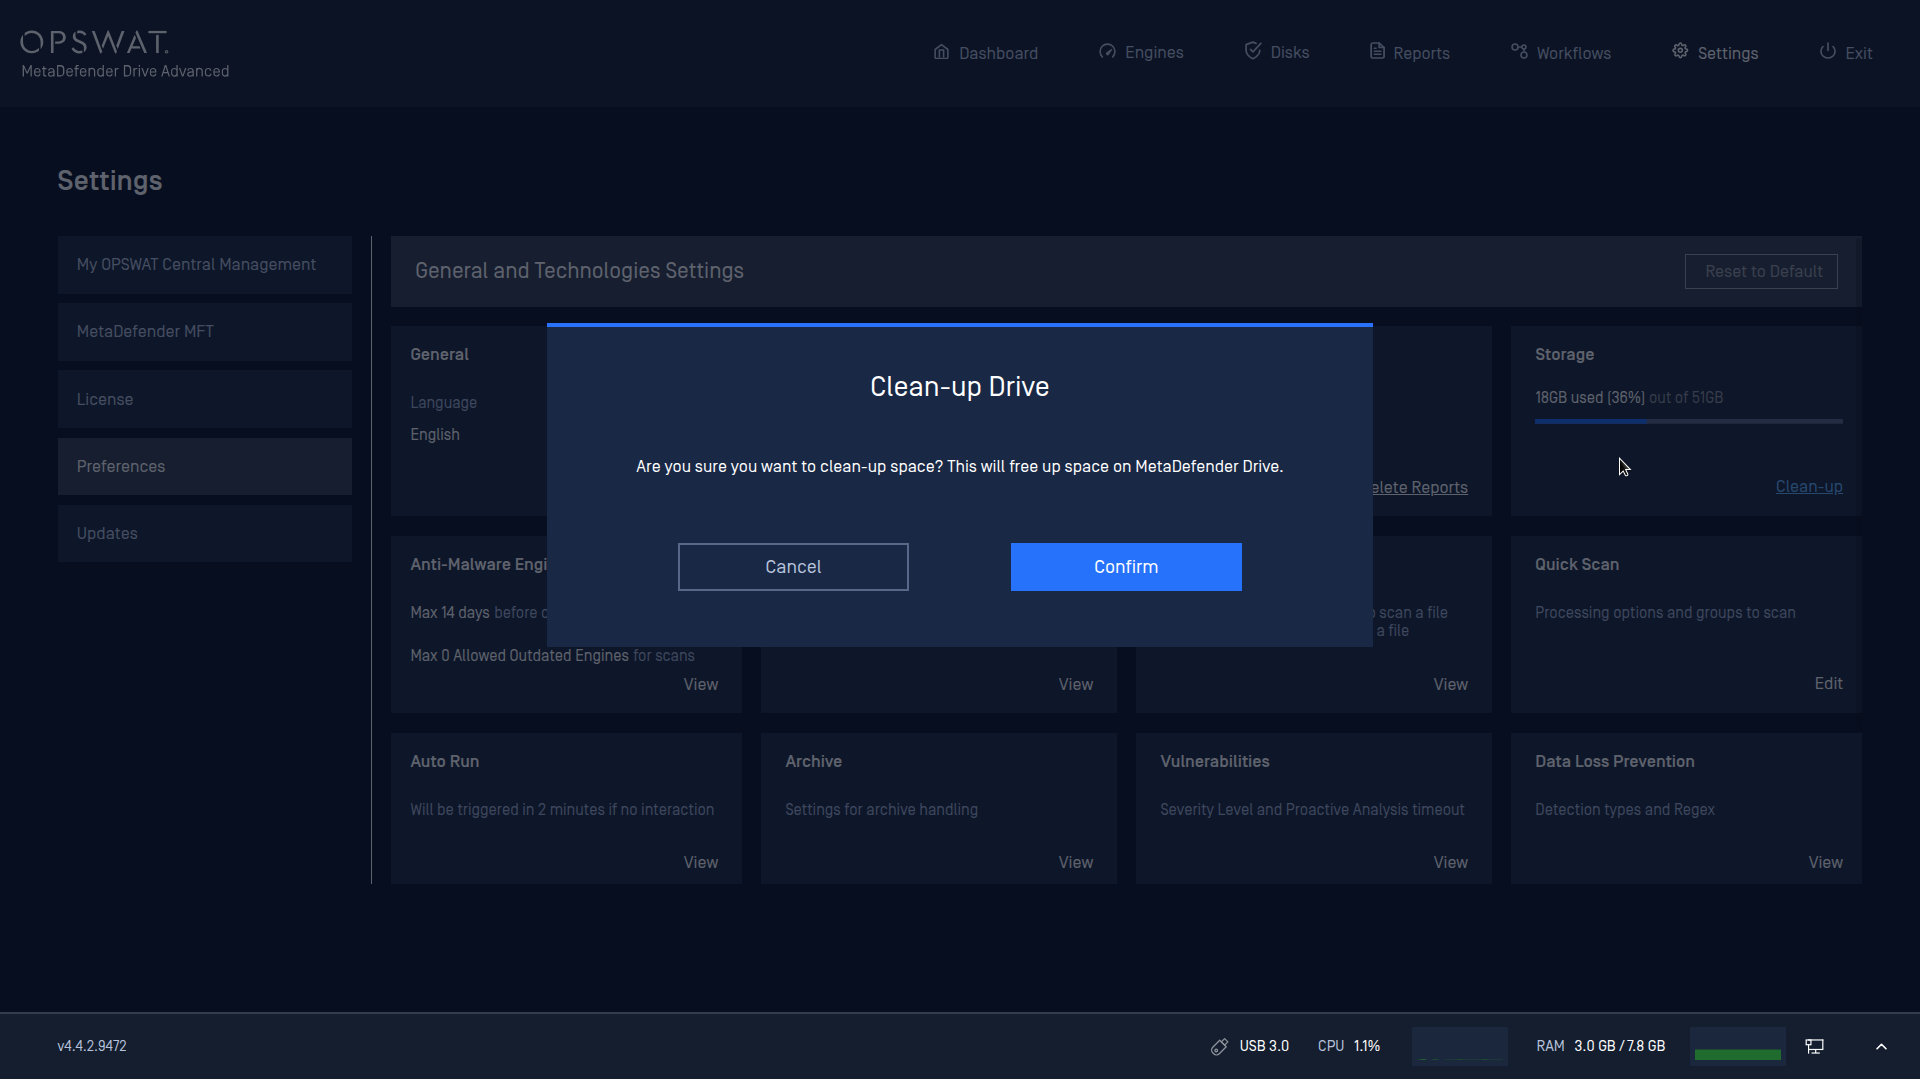
Task: Click the Exit power icon
Action: coord(1827,52)
